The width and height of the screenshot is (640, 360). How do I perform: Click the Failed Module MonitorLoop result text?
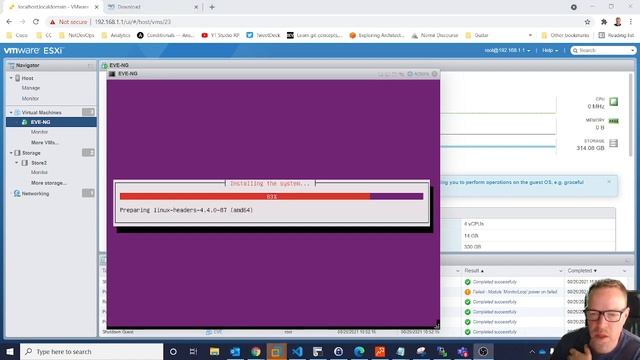[x=515, y=292]
